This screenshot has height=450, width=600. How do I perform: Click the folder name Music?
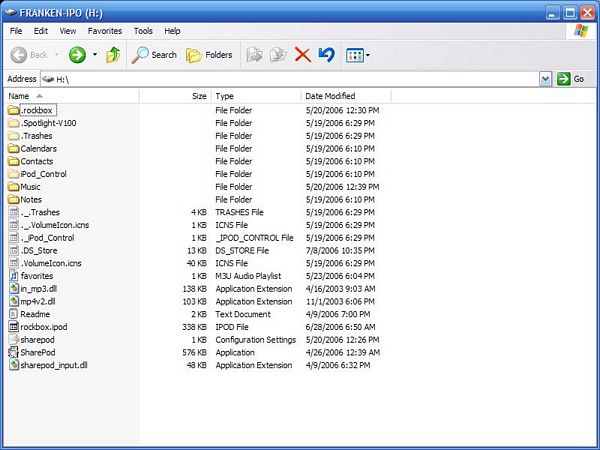tap(30, 187)
